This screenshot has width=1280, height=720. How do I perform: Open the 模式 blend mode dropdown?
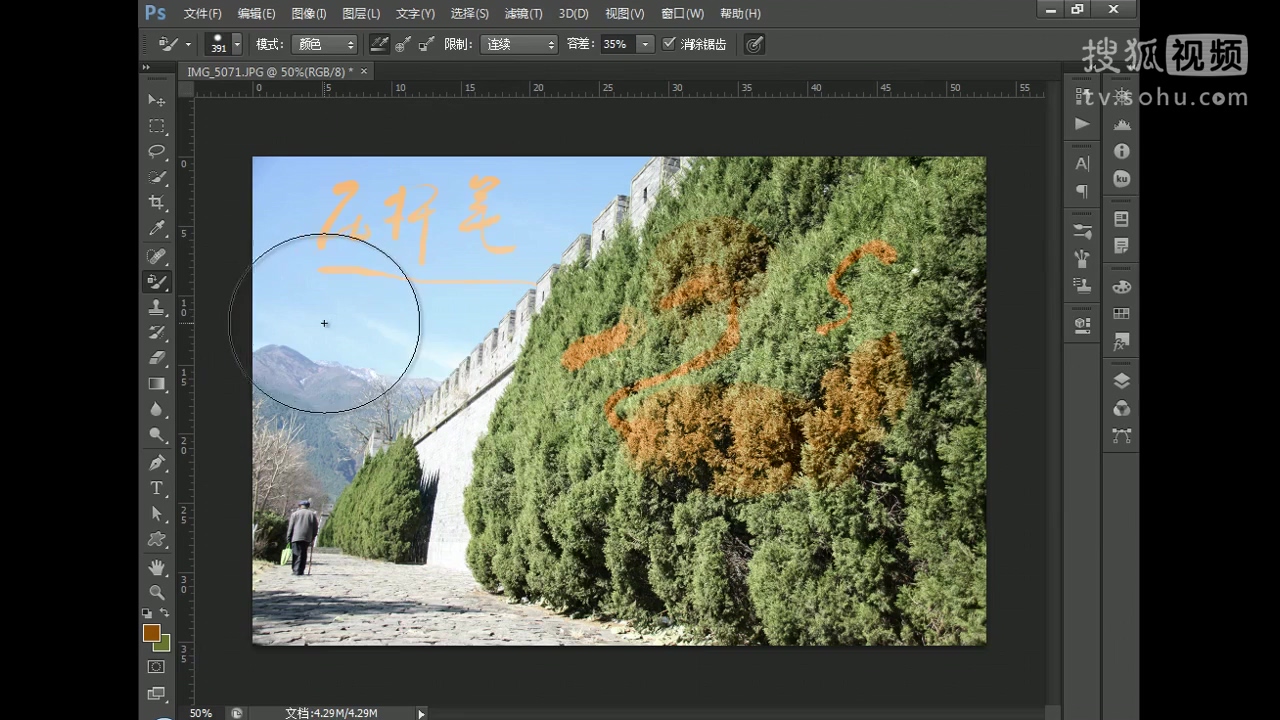(325, 44)
